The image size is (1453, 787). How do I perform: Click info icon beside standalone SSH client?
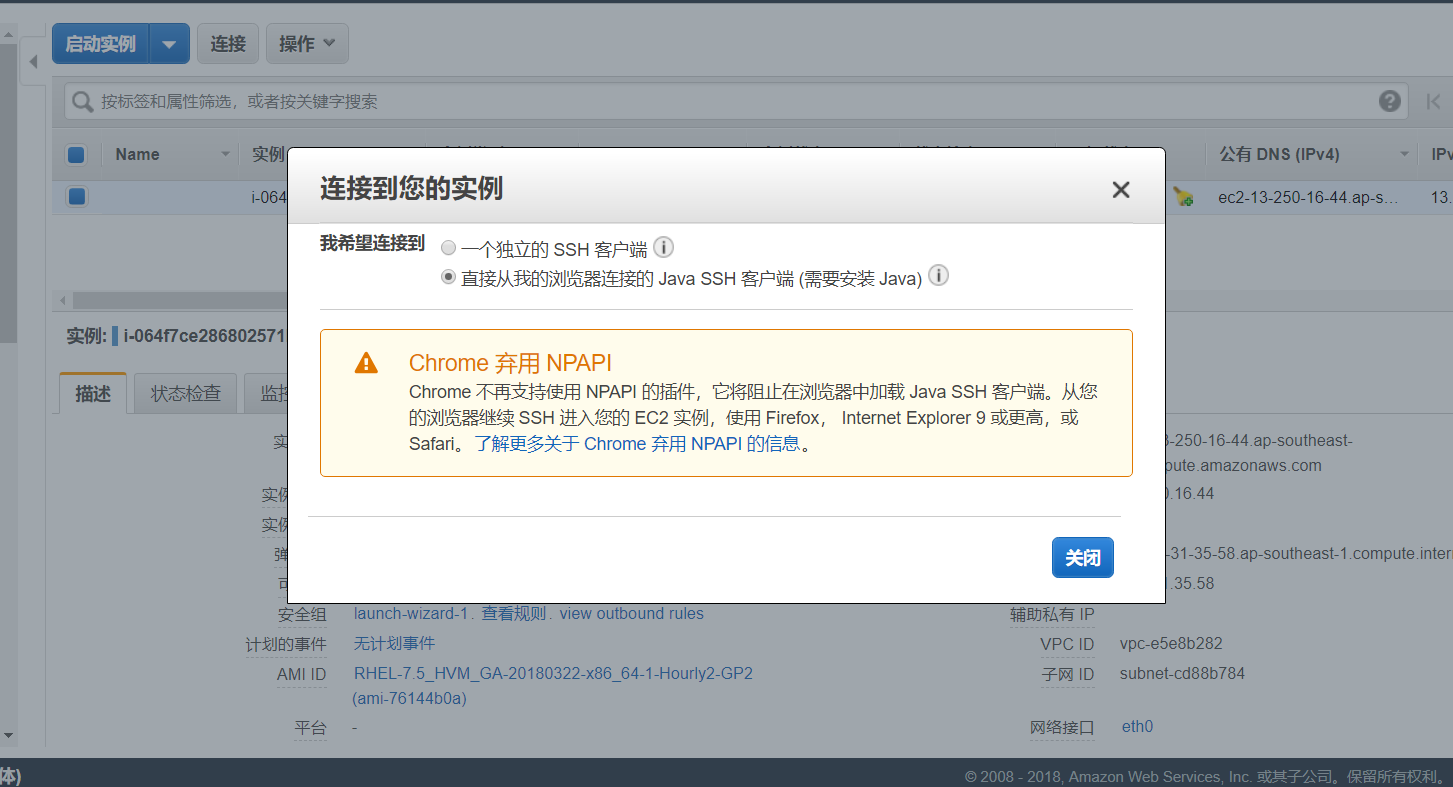[663, 248]
